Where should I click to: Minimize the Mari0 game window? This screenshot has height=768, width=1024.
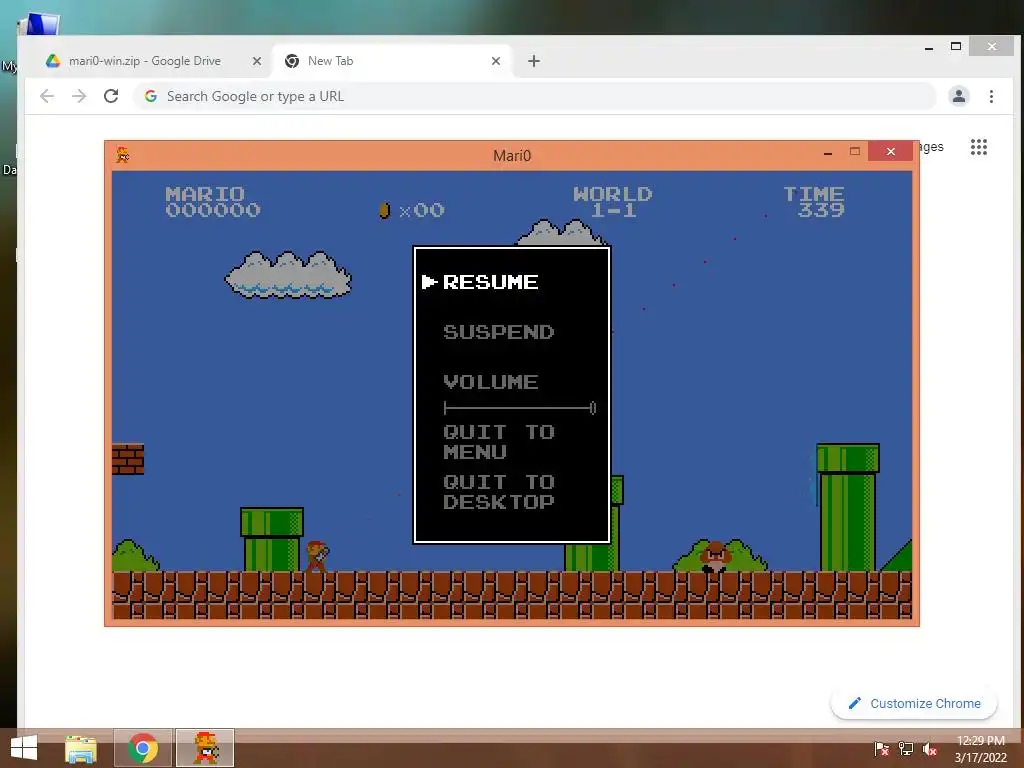(x=828, y=152)
